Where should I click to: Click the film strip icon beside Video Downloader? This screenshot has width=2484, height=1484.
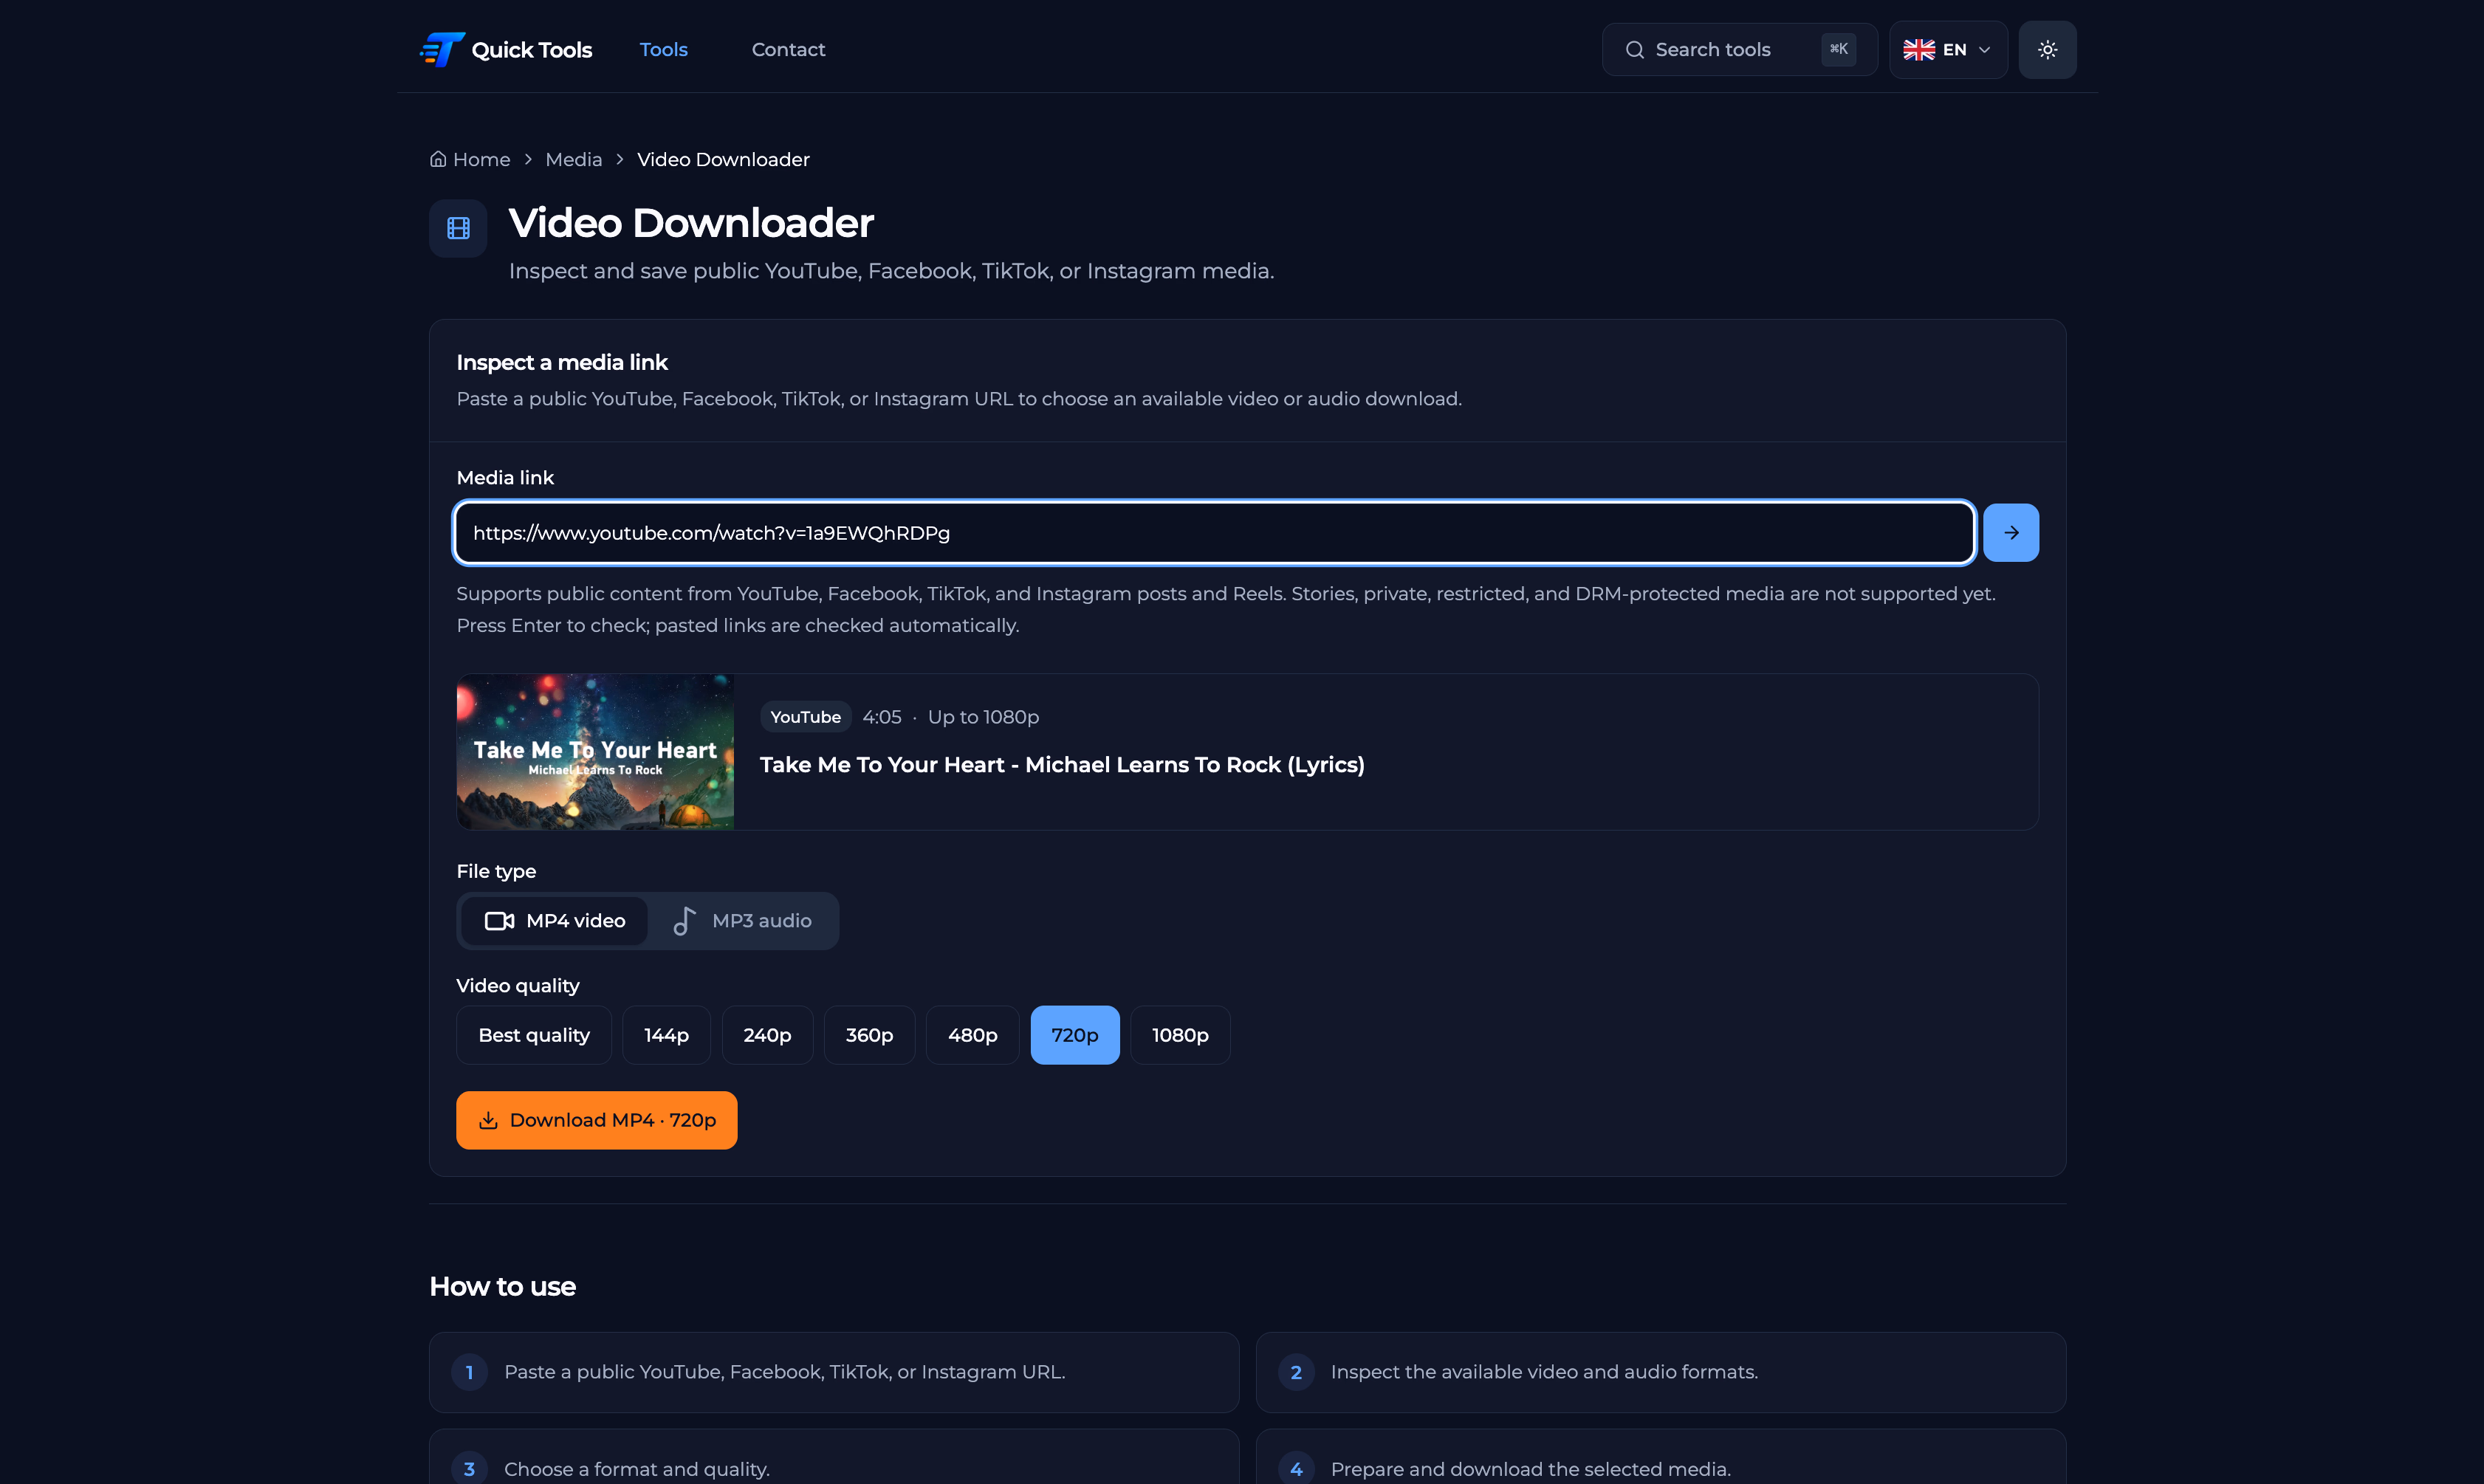(458, 228)
